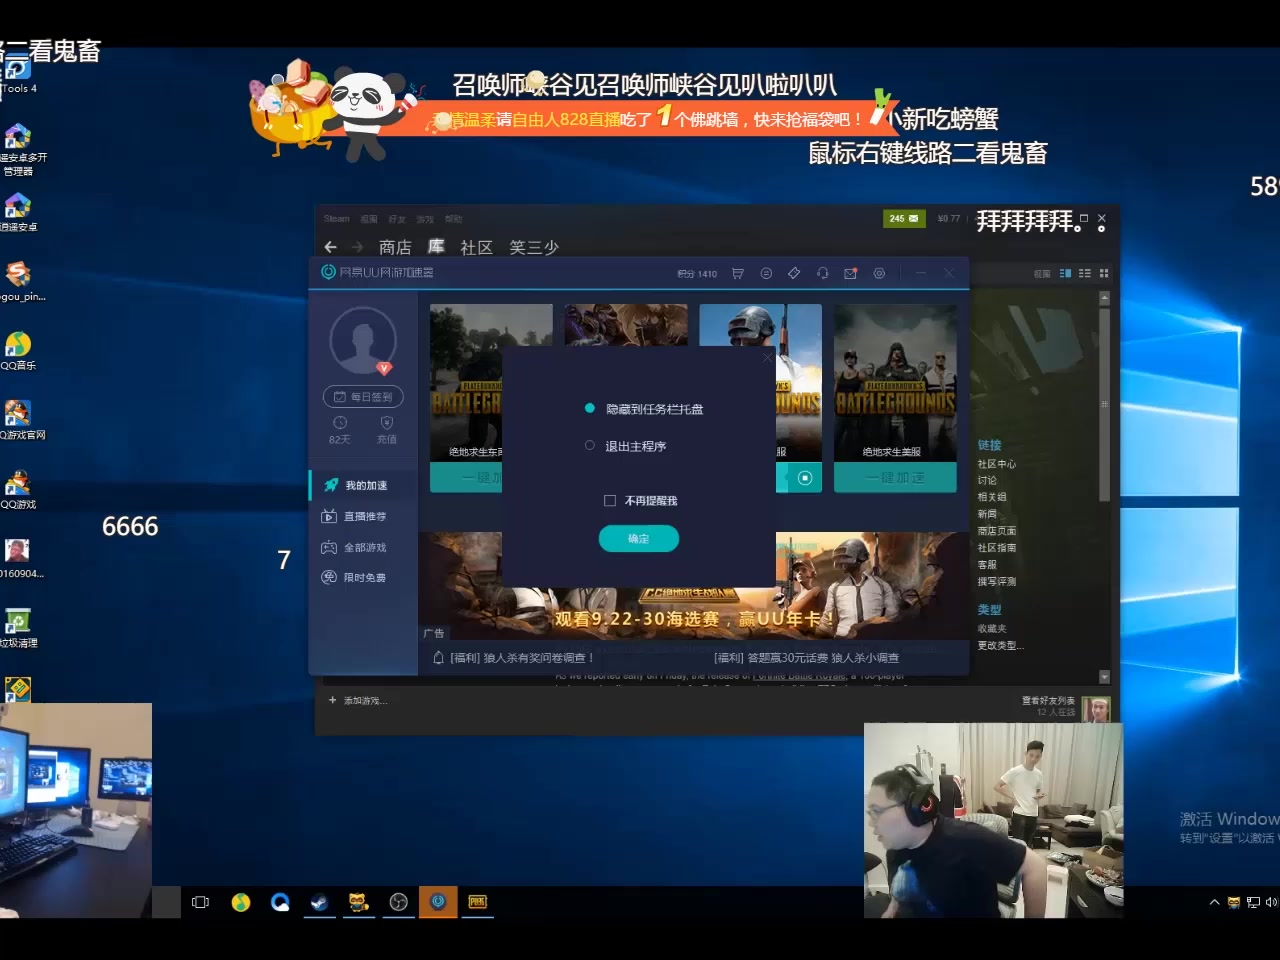Select 退出主程序 radio option
The image size is (1280, 960).
coord(626,446)
